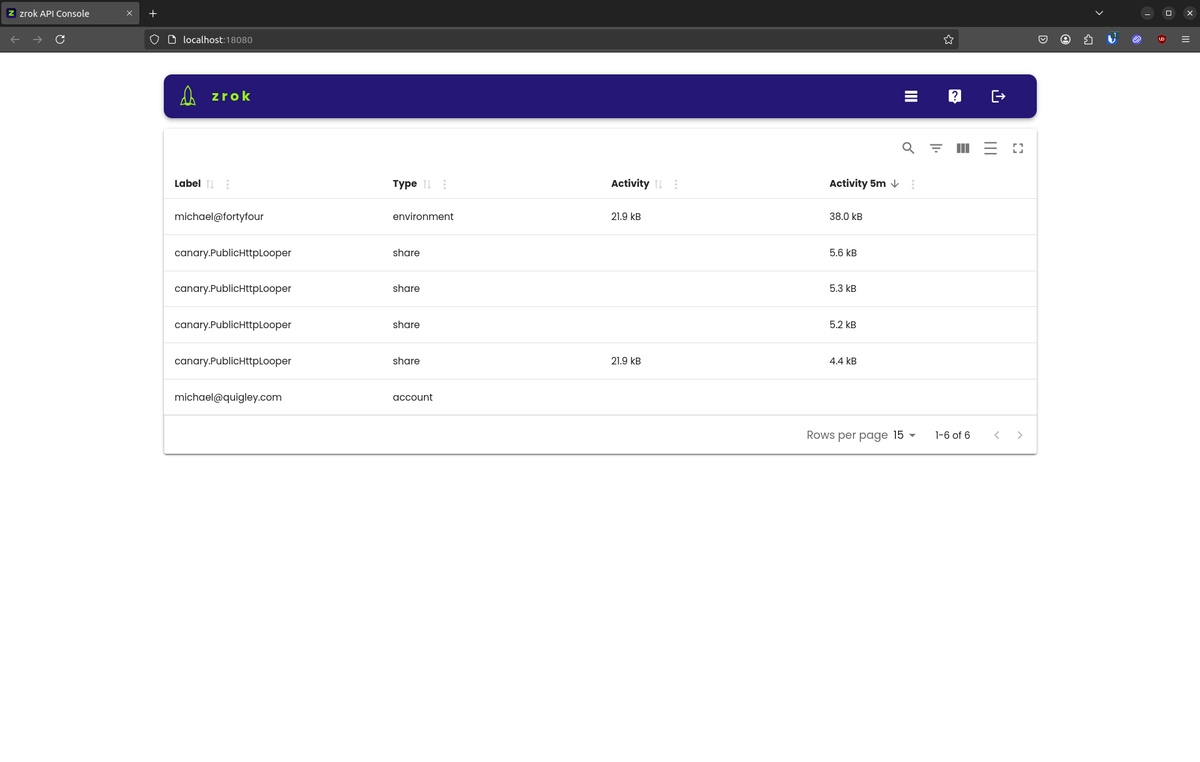Click the Activity 5m column header text
The image size is (1200, 762).
[x=857, y=184]
